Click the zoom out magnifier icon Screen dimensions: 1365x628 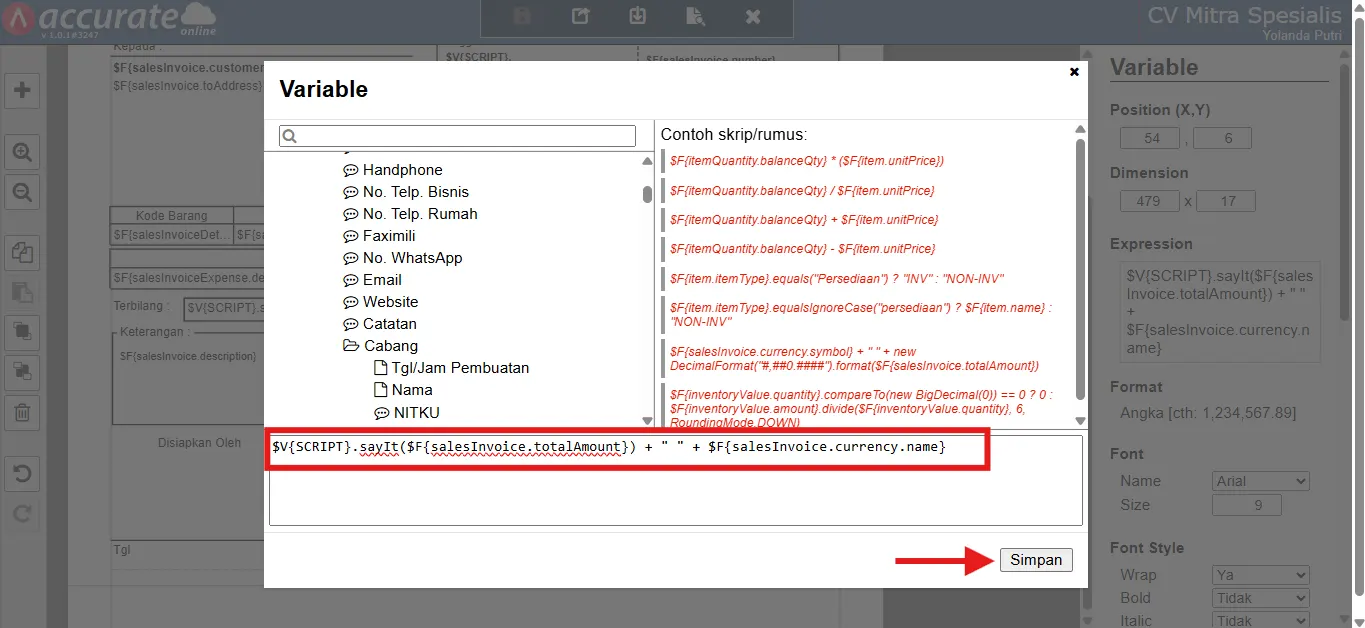22,191
